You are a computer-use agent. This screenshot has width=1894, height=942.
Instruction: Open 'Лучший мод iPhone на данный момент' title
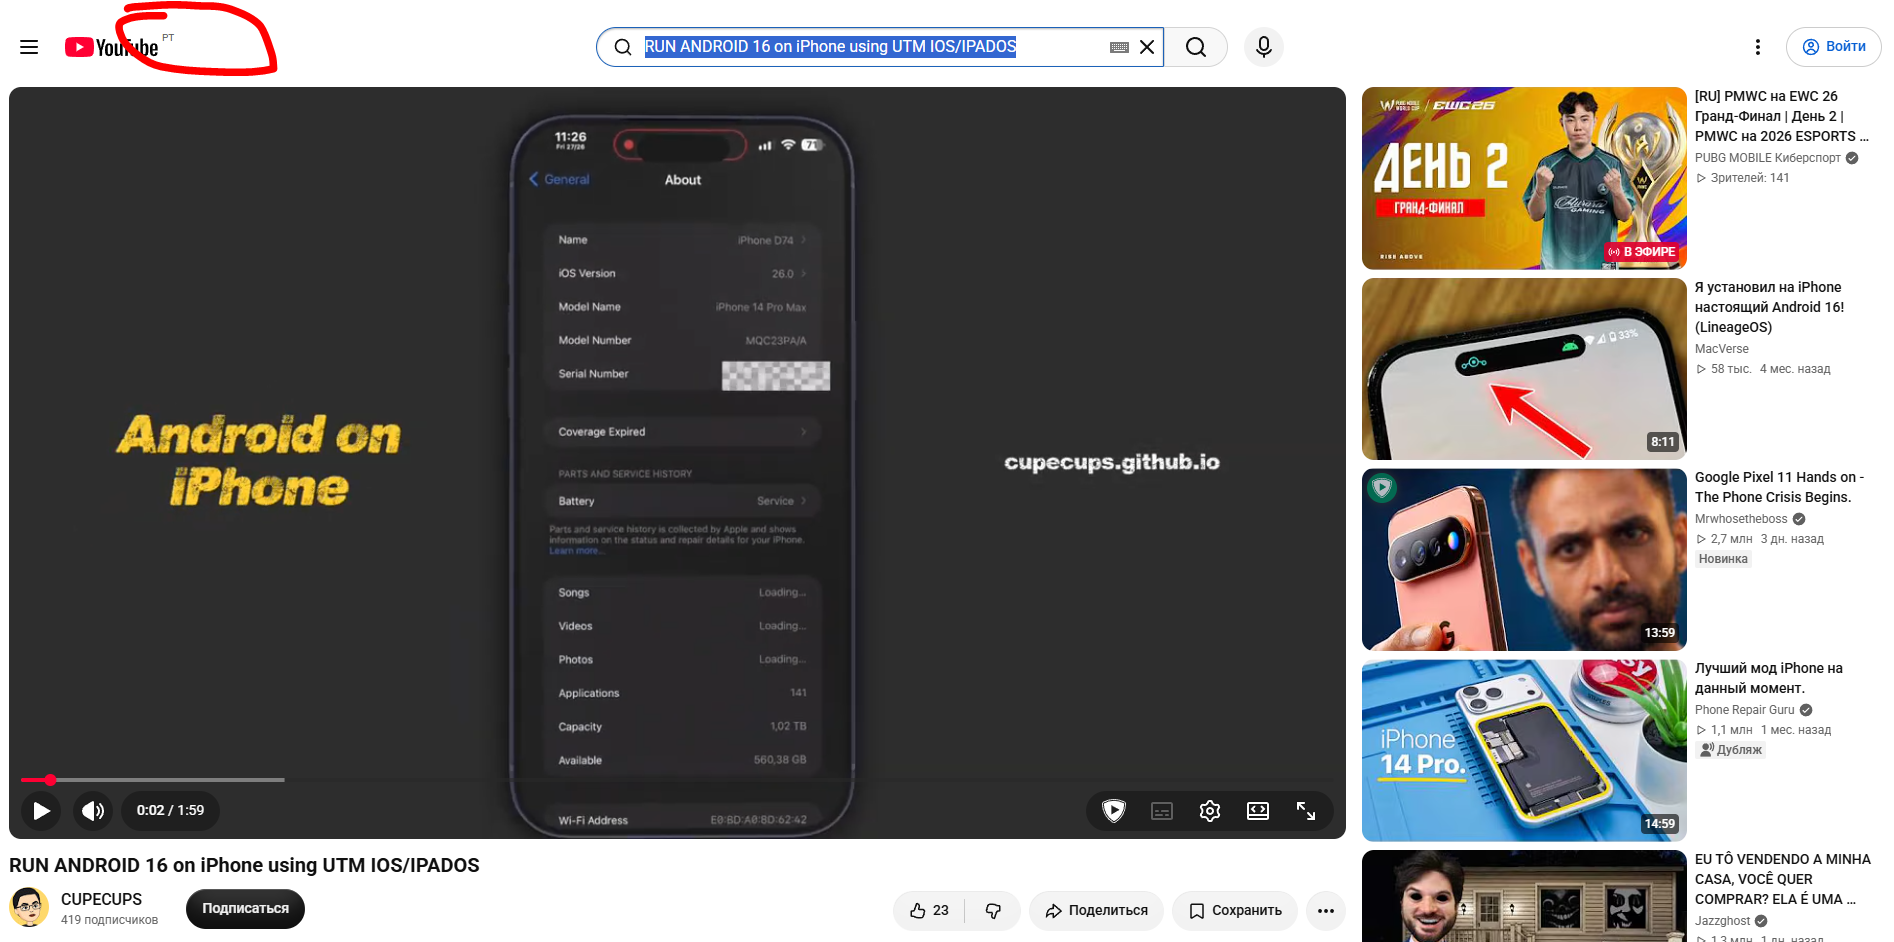pos(1769,678)
